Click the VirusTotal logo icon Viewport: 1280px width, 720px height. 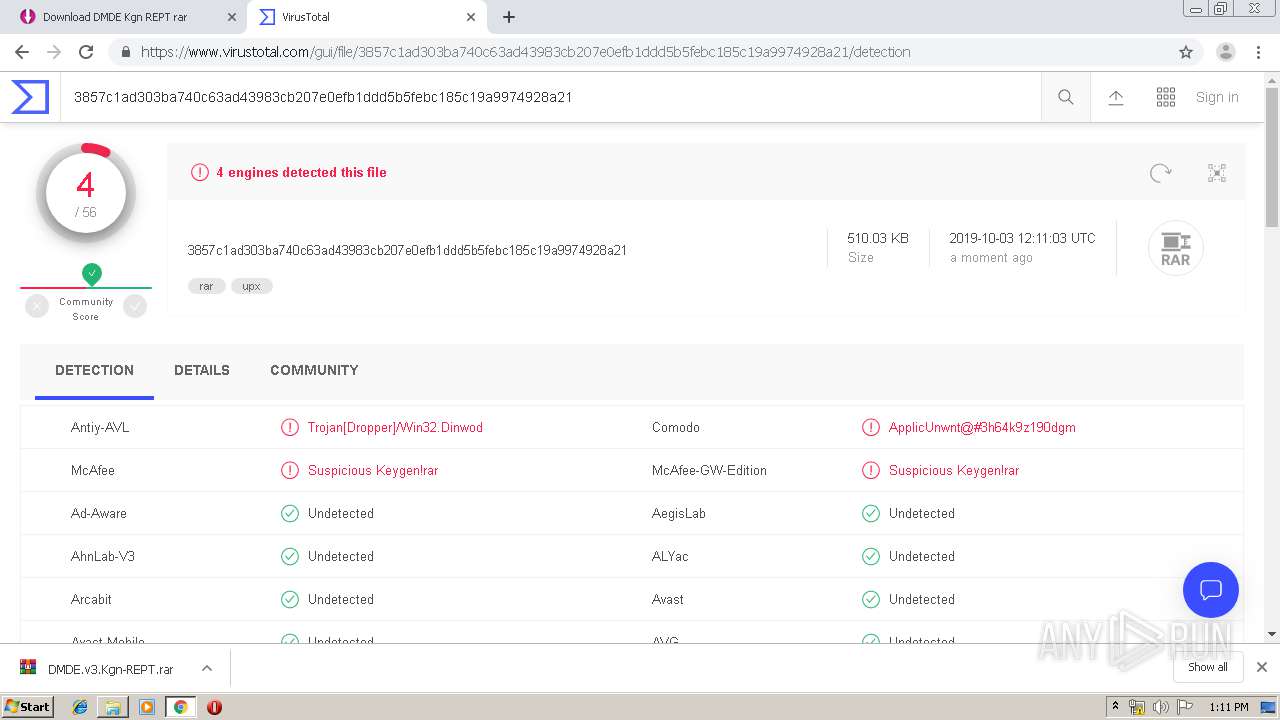click(30, 97)
